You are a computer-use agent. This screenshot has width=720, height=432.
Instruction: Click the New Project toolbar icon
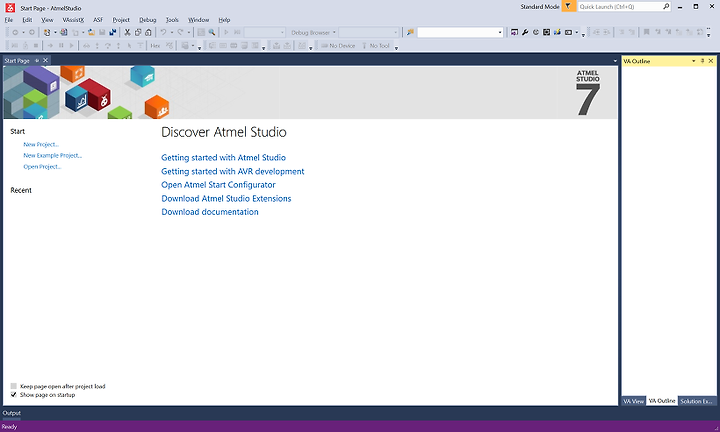click(x=47, y=33)
